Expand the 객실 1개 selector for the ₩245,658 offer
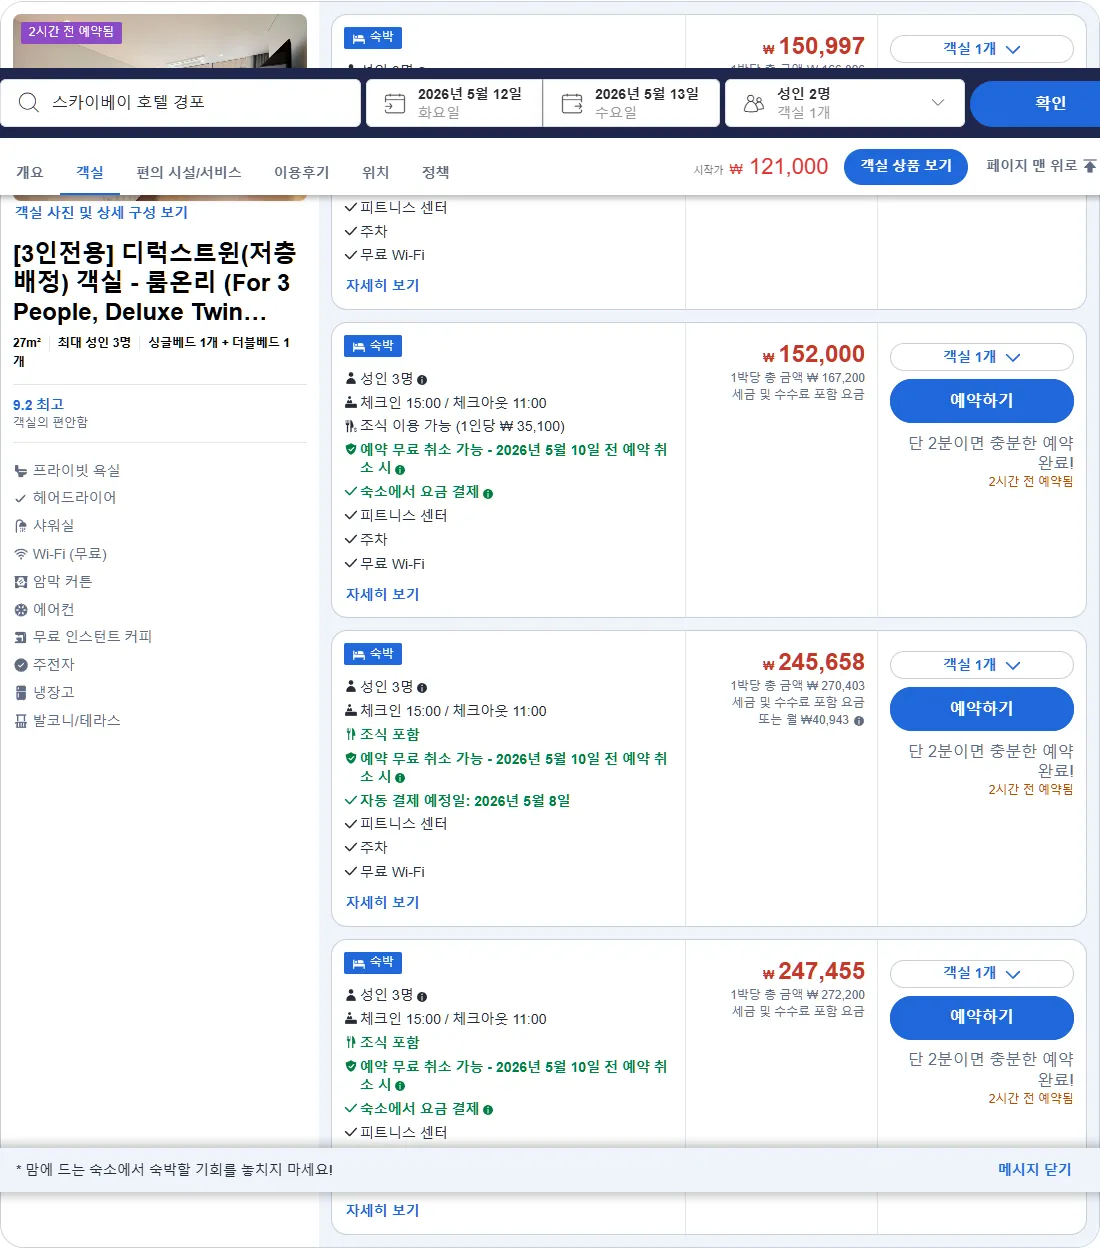1100x1248 pixels. (x=982, y=665)
